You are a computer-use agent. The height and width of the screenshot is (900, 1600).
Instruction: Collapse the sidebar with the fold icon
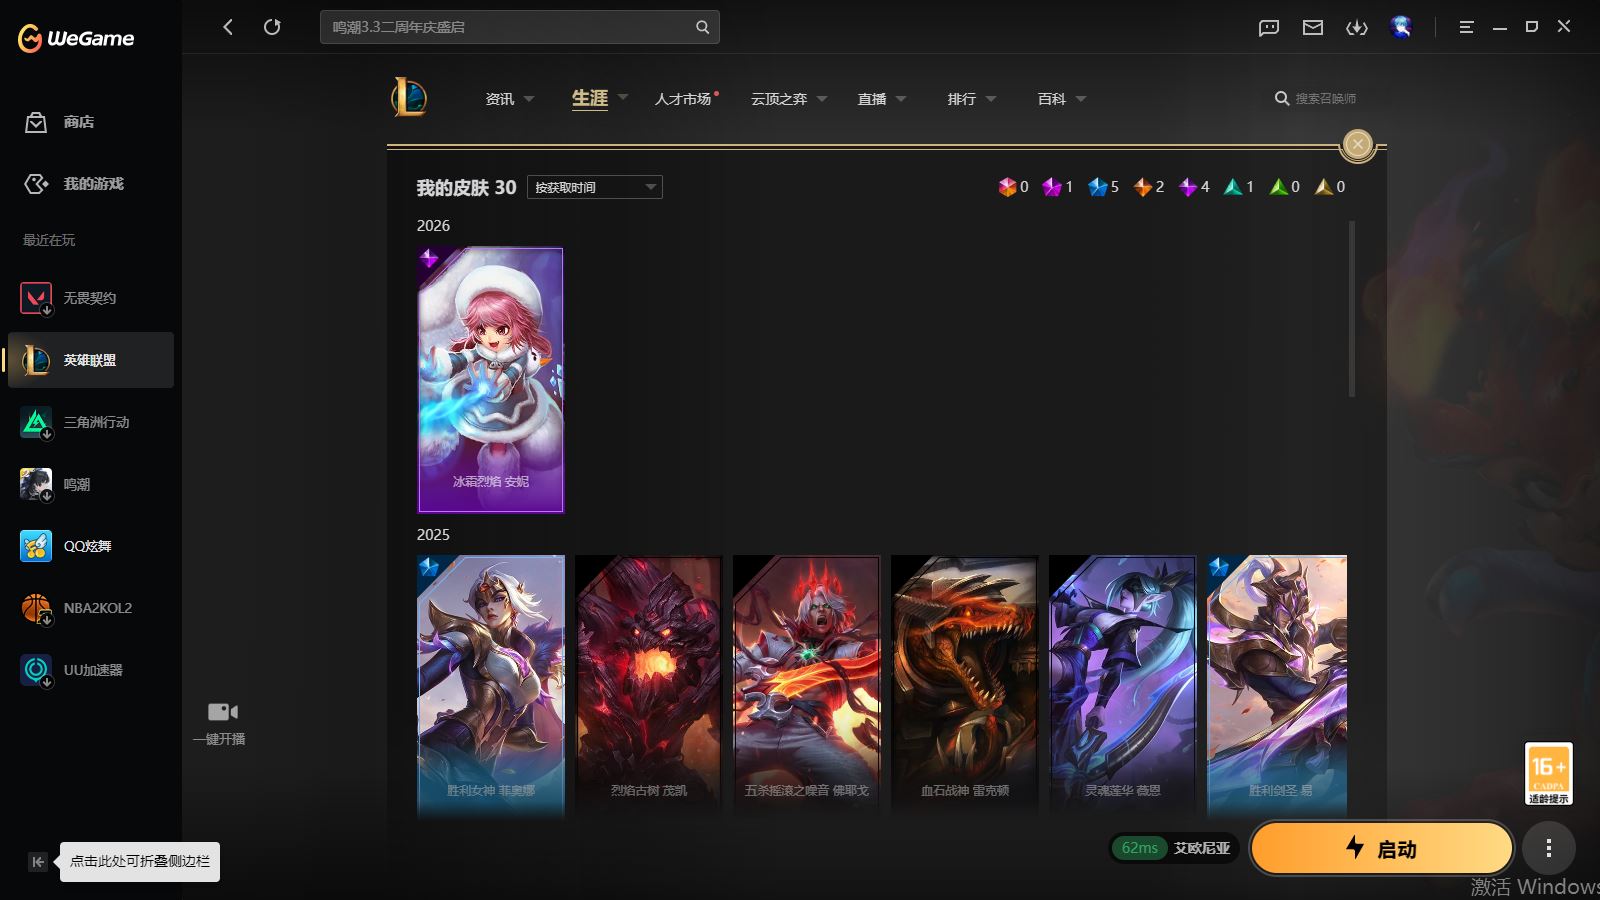pos(38,862)
